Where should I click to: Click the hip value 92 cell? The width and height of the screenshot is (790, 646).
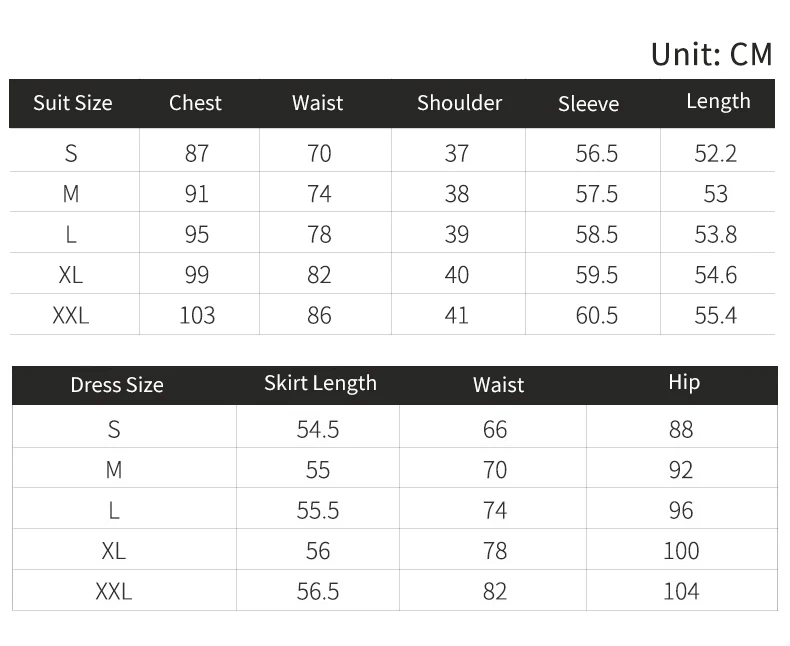681,470
